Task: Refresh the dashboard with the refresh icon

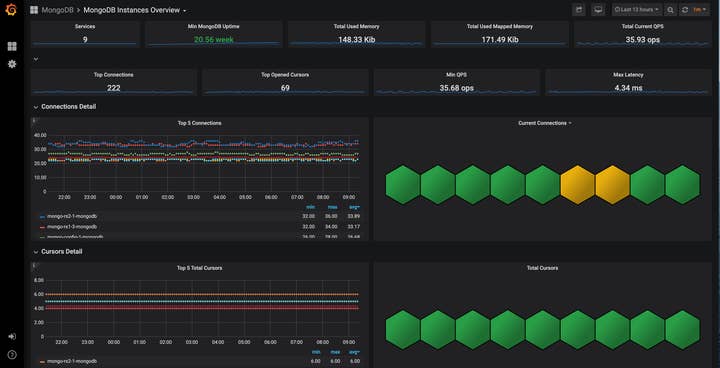Action: pos(685,10)
